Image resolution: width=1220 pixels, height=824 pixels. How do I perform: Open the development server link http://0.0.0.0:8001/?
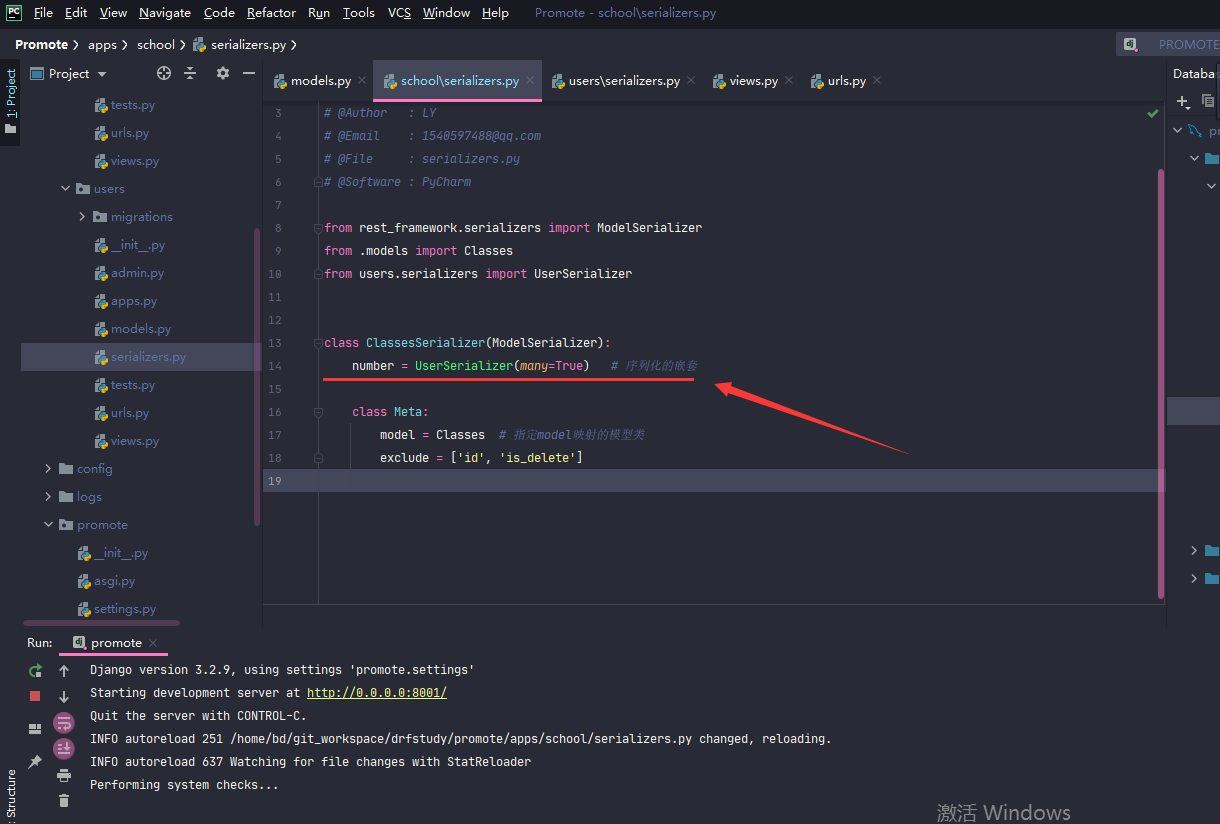pyautogui.click(x=377, y=692)
